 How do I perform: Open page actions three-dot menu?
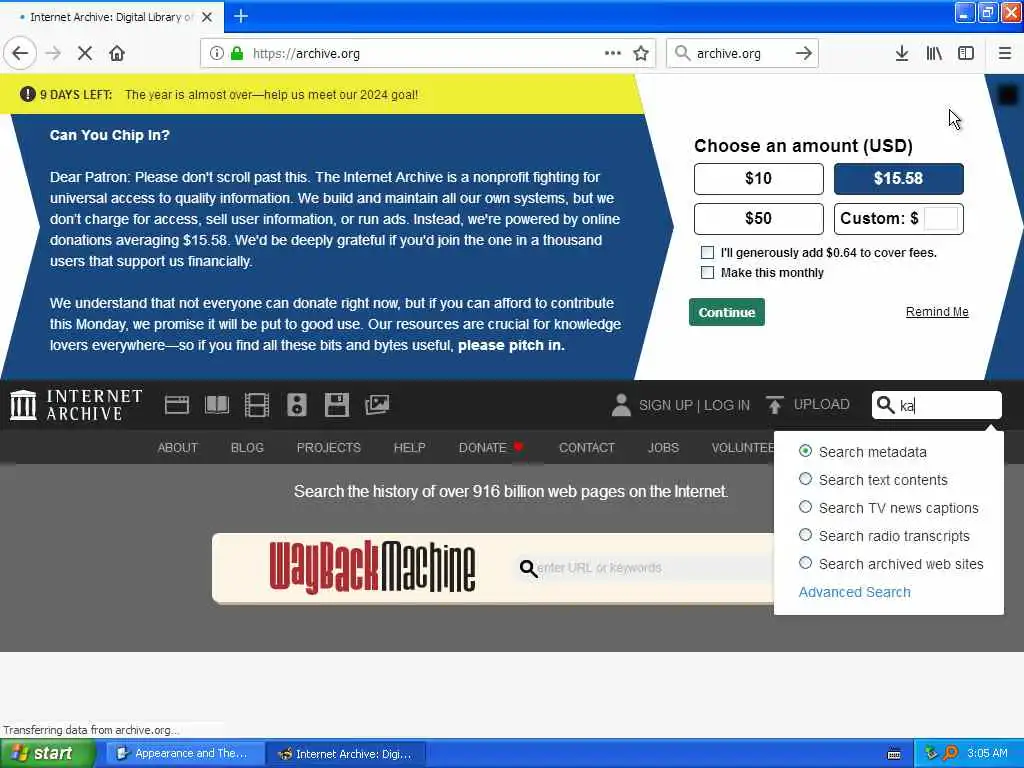[x=613, y=54]
